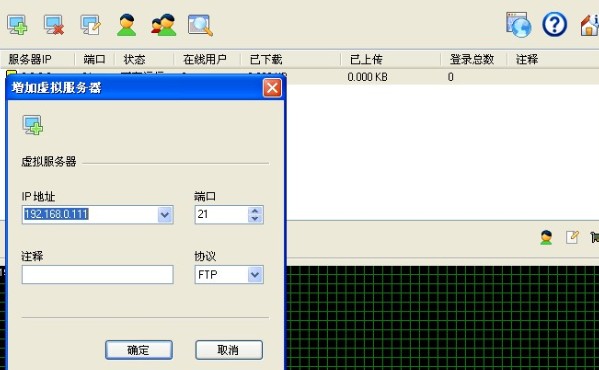The image size is (599, 370).
Task: Increase the port number with up arrow
Action: [x=255, y=210]
